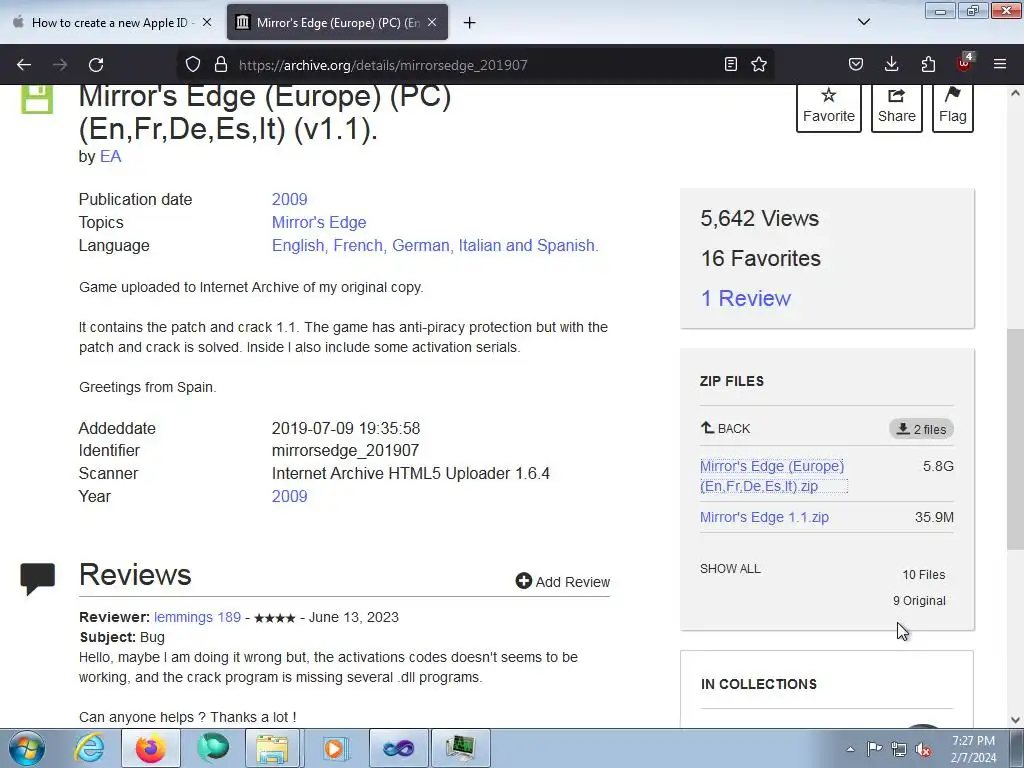1024x768 pixels.
Task: Click the Reviews speech bubble icon
Action: pos(38,579)
